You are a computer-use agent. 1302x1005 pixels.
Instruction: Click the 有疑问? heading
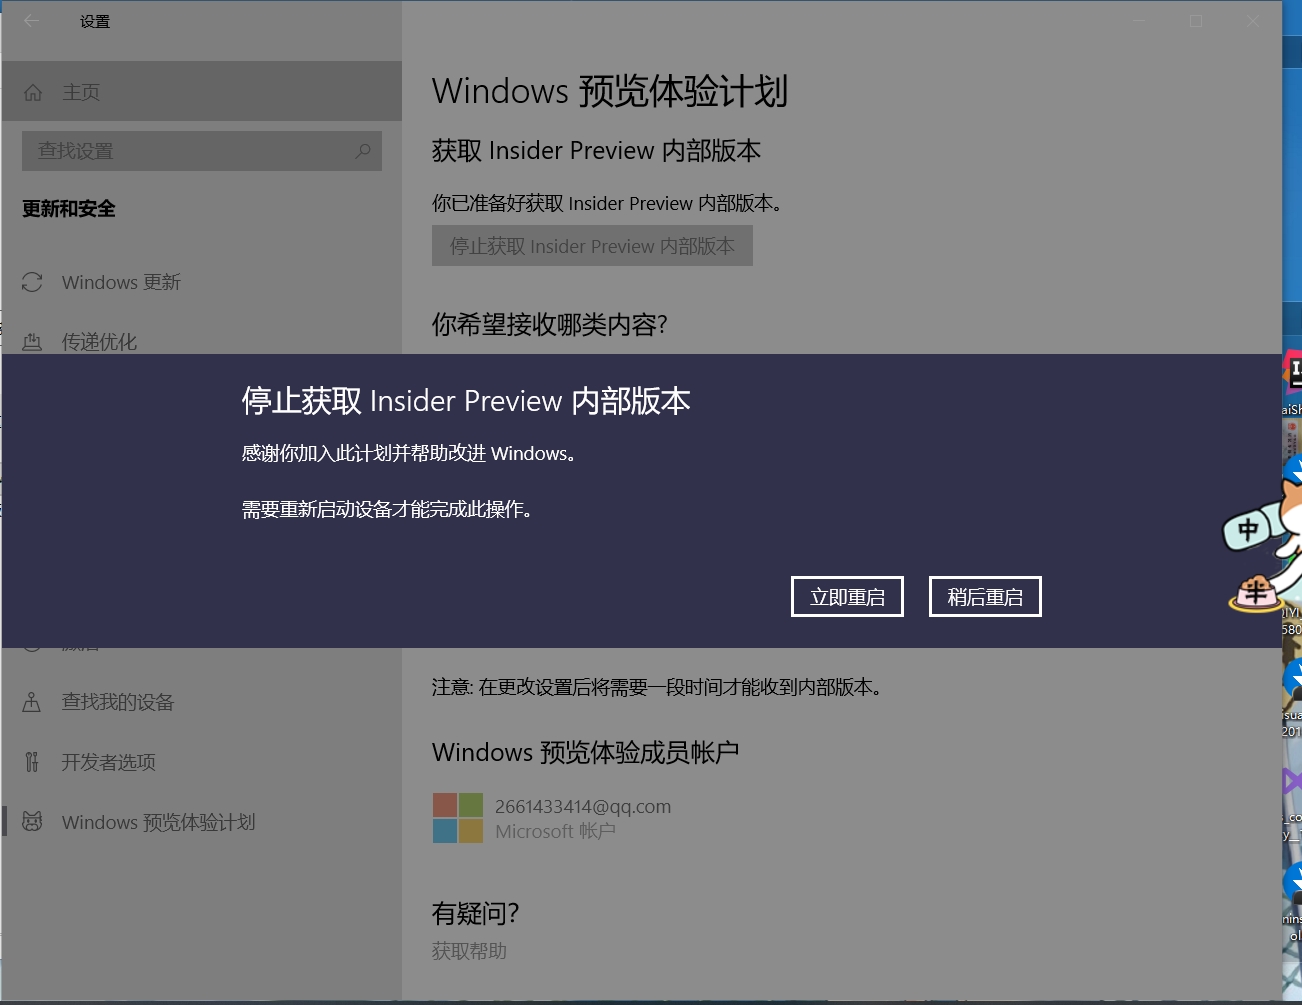[476, 913]
